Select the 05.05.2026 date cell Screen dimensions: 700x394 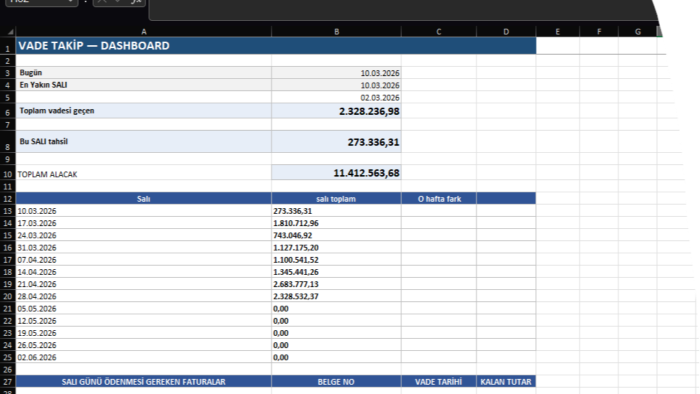click(x=144, y=308)
